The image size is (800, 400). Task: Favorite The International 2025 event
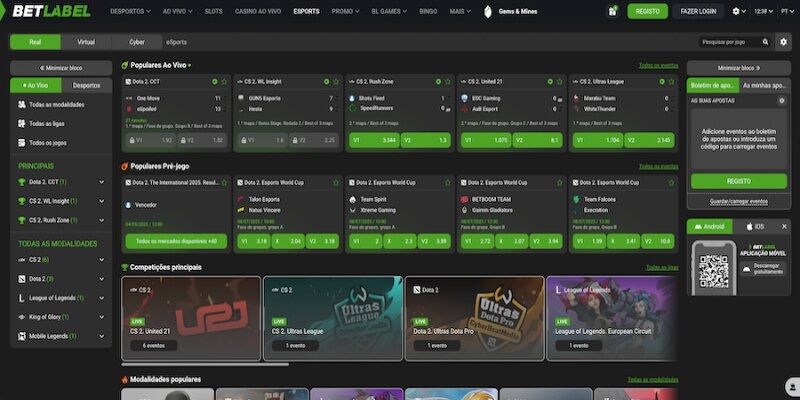click(224, 183)
